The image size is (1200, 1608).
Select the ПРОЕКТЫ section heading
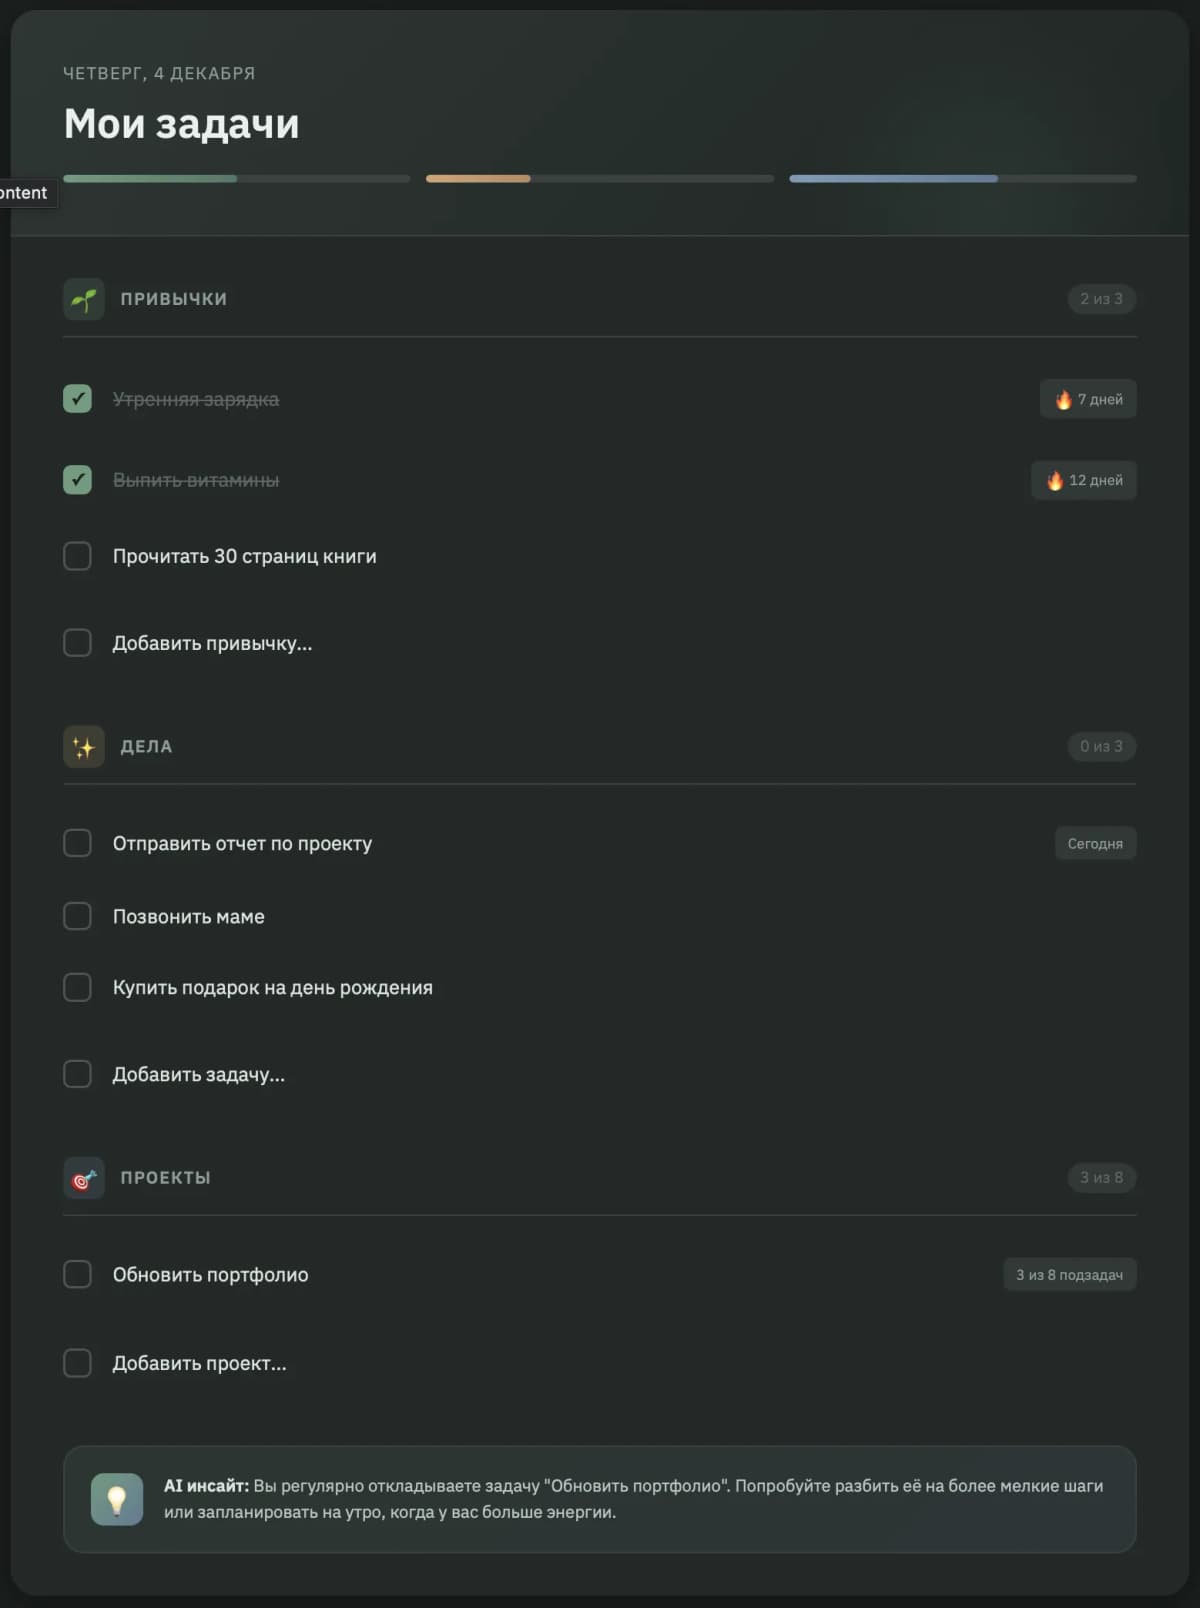[165, 1178]
